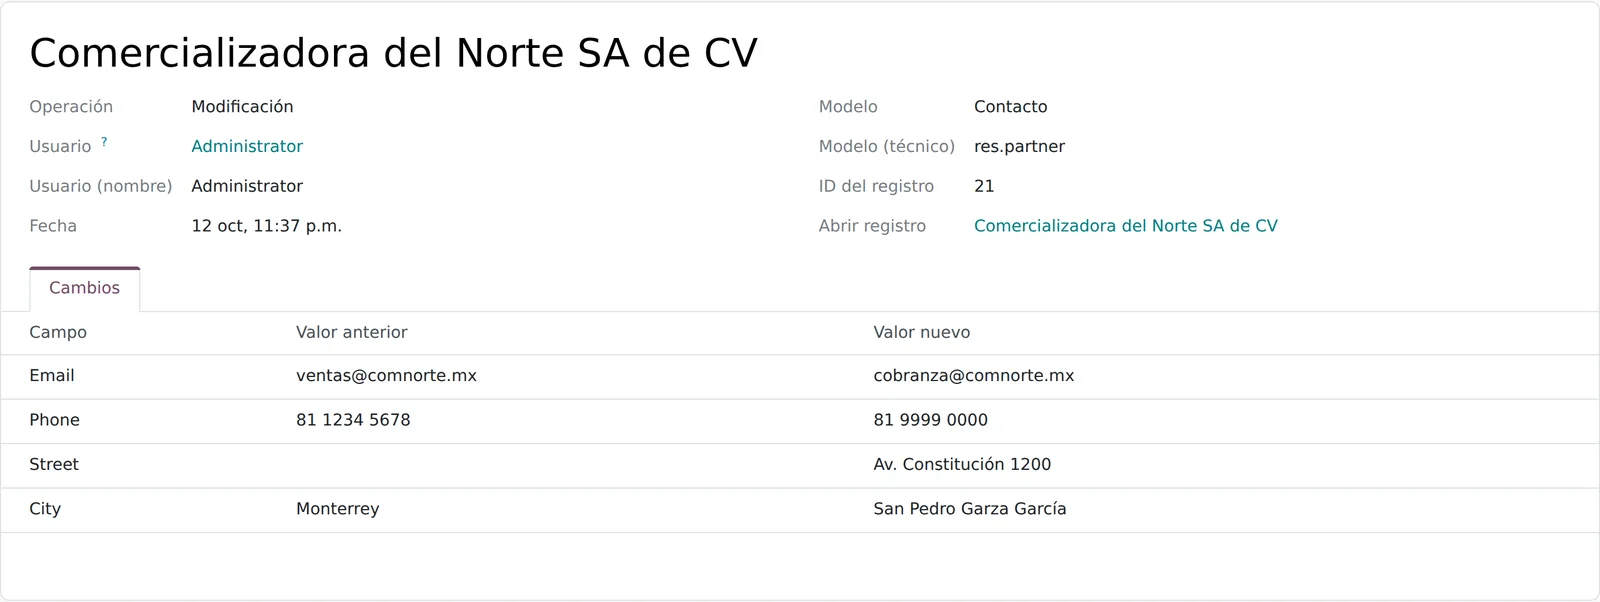
Task: Click the old email ventas@comnorte.mx
Action: click(386, 376)
